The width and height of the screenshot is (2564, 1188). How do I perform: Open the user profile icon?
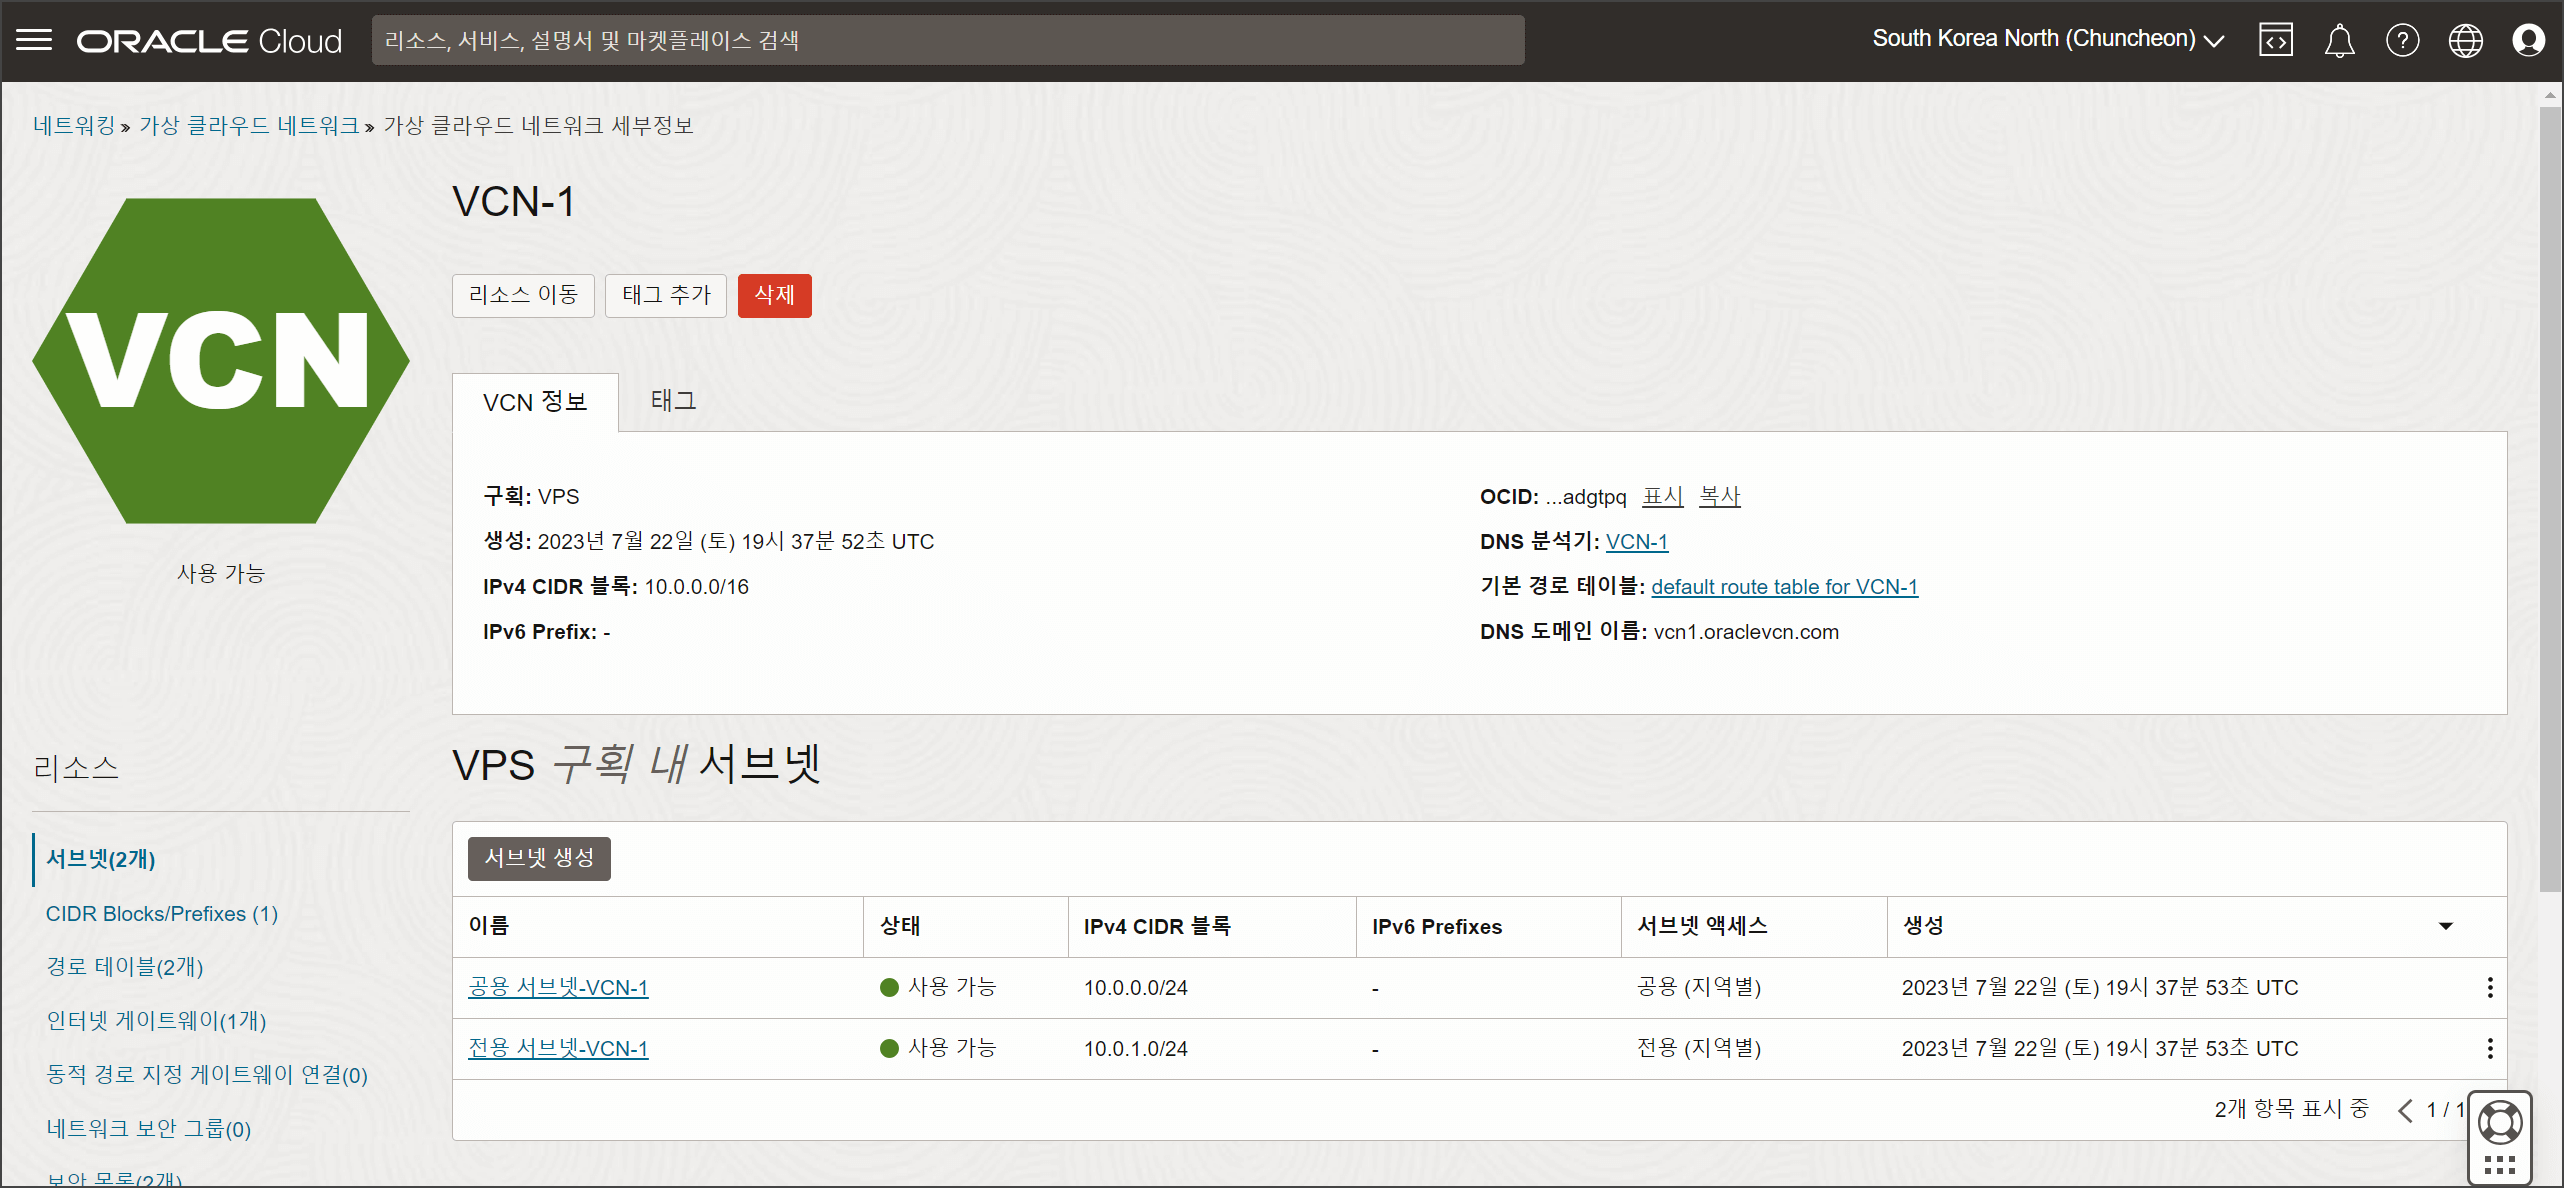(2528, 40)
